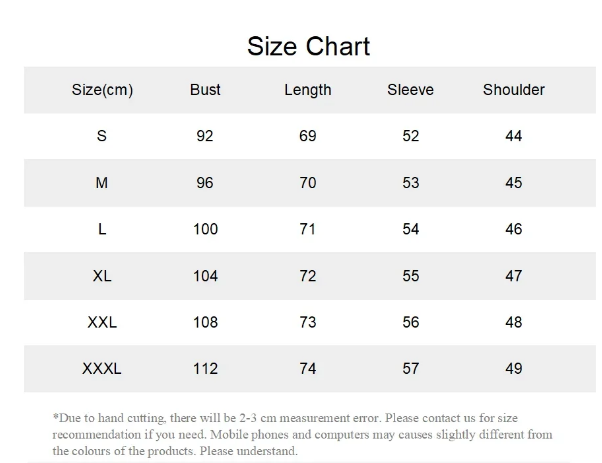
Task: Select the Size(cm) column header
Action: pyautogui.click(x=102, y=90)
